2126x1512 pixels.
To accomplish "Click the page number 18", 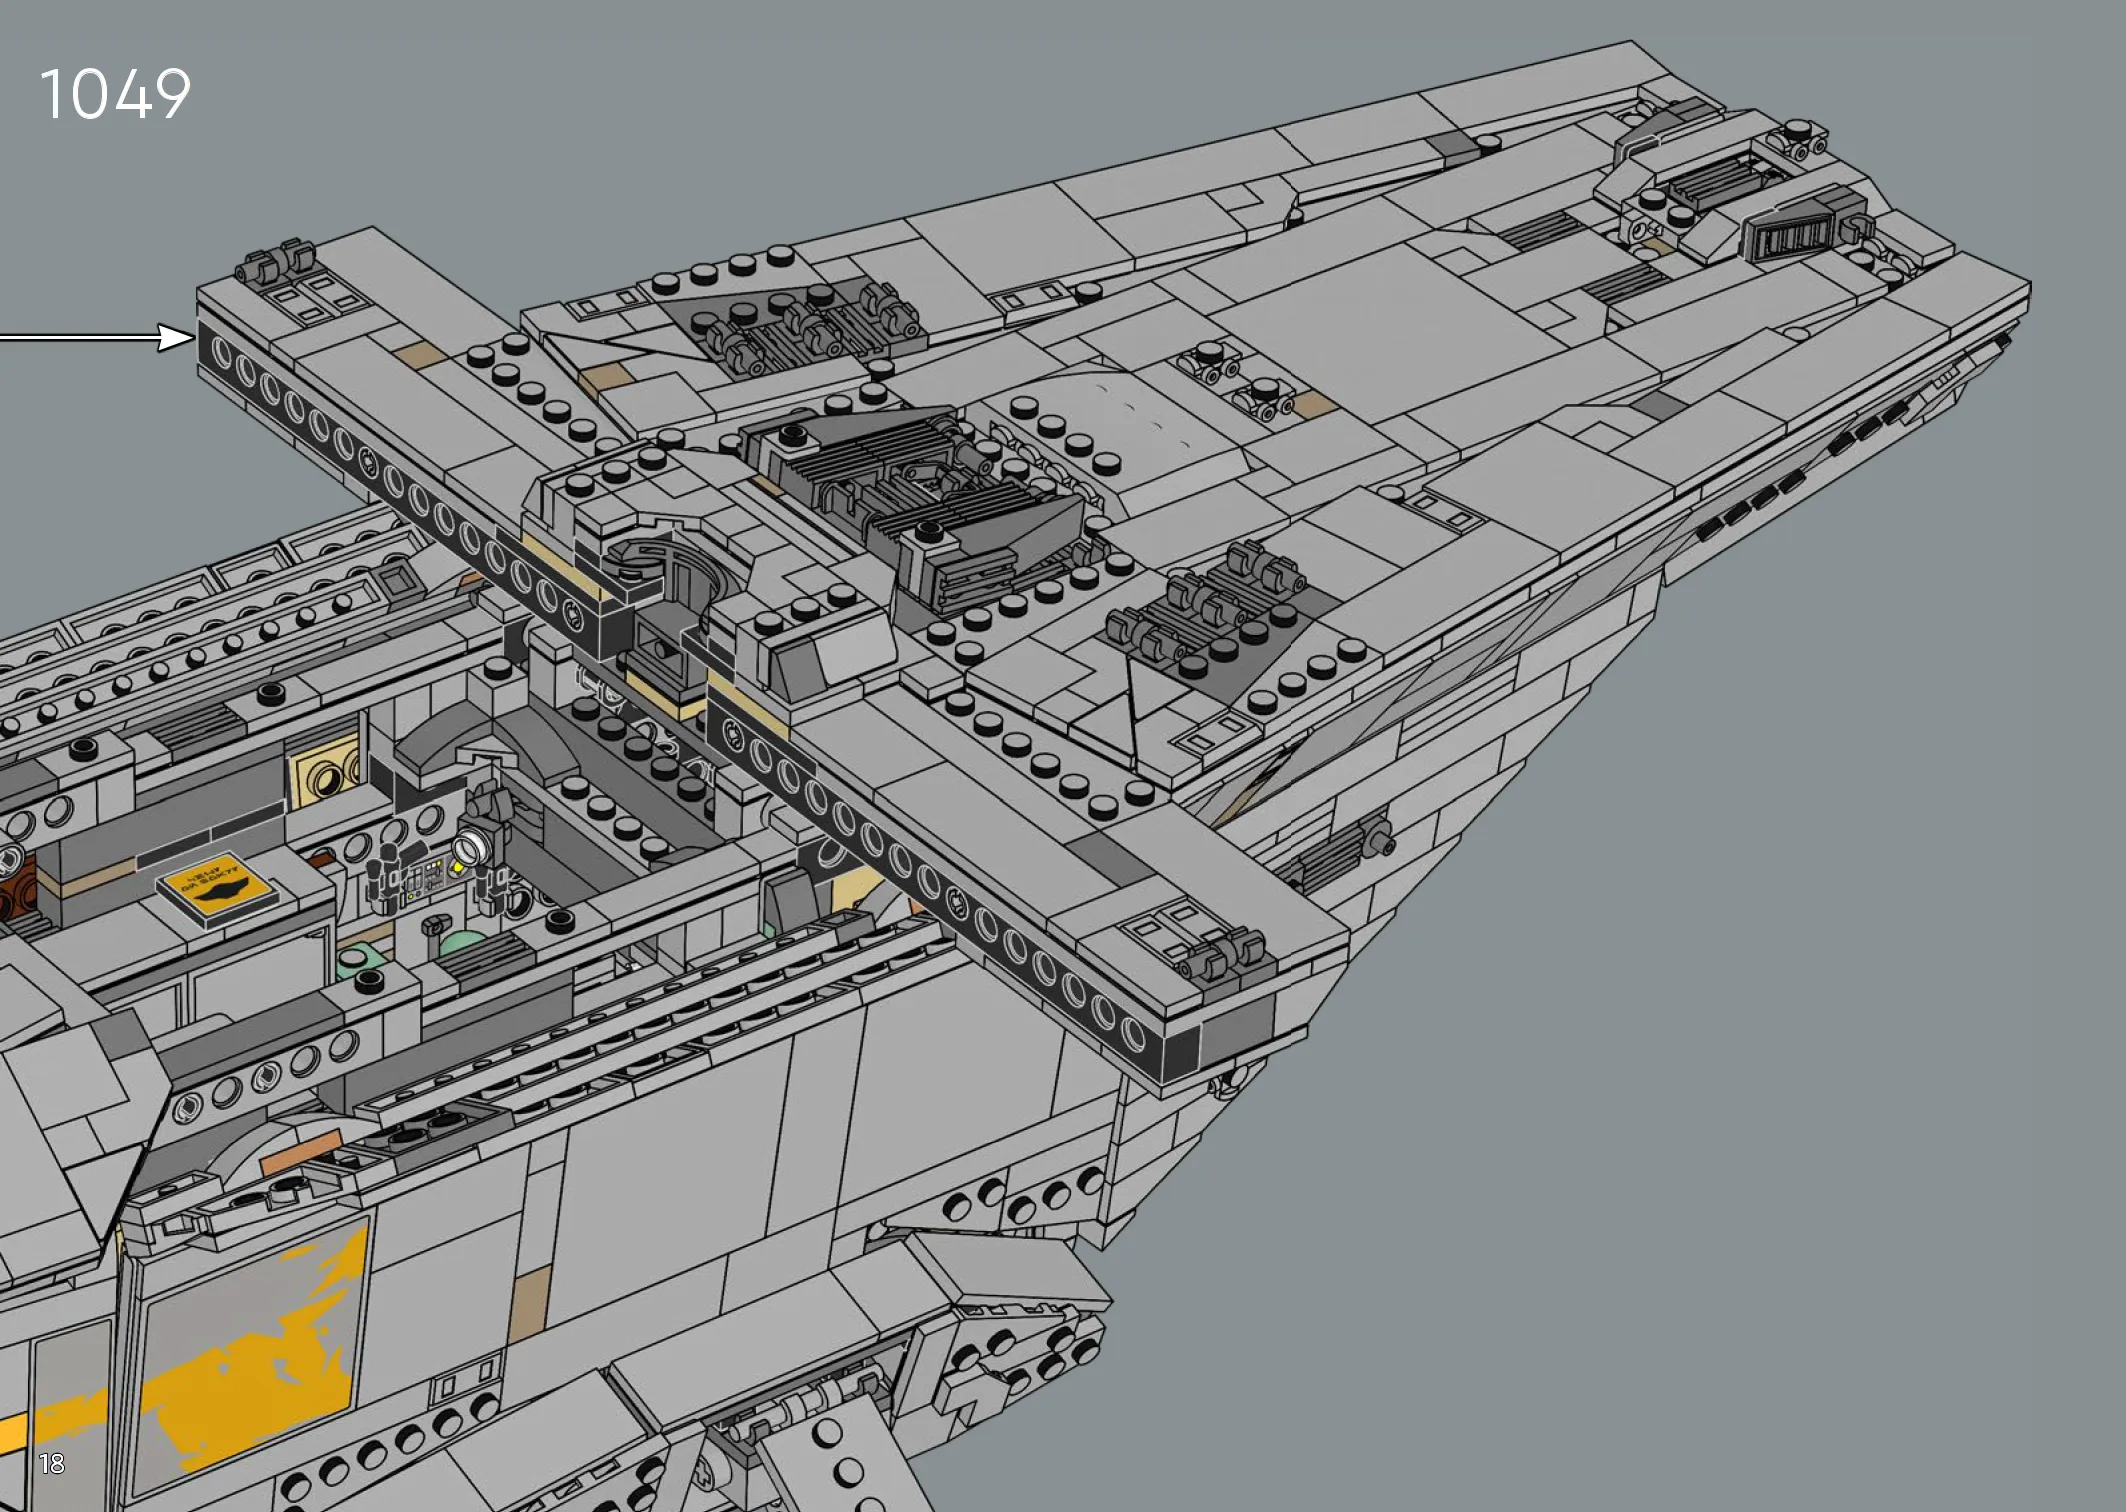I will 52,1464.
